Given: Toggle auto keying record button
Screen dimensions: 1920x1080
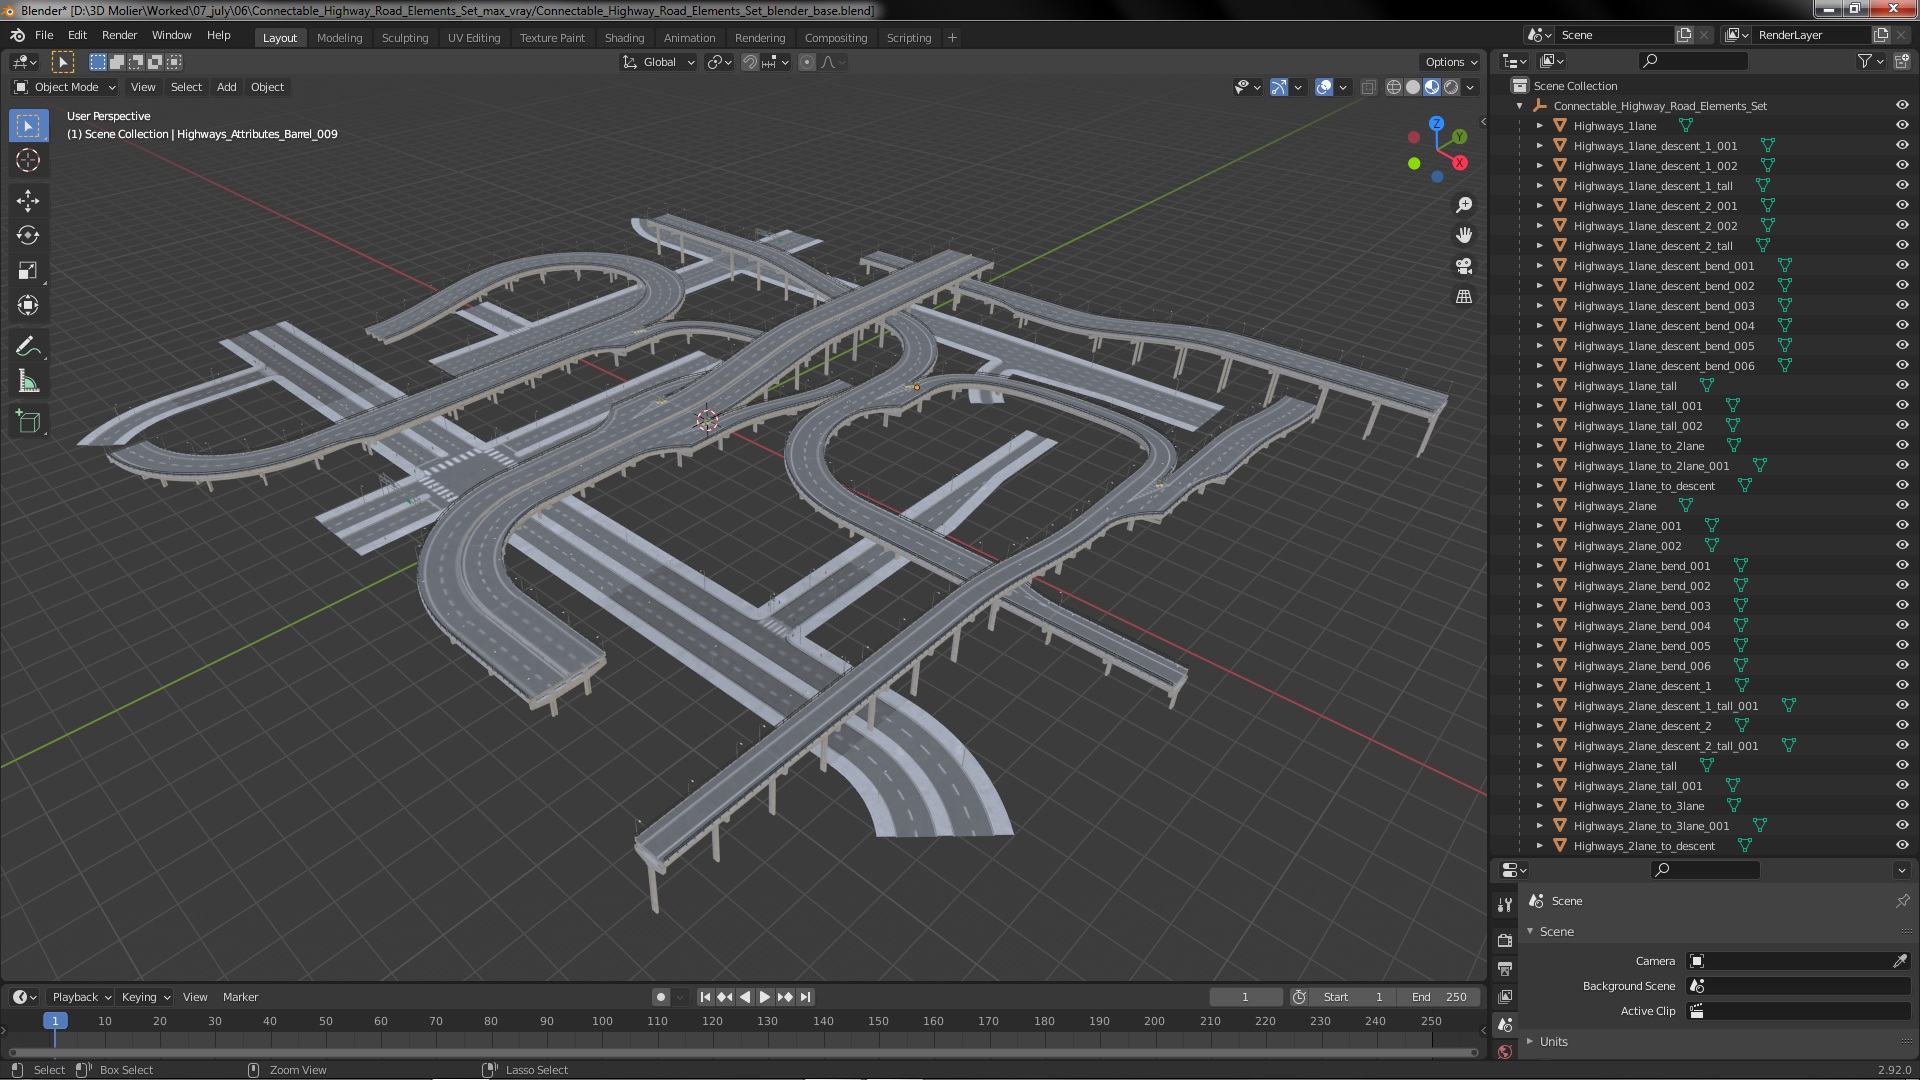Looking at the screenshot, I should 660,997.
